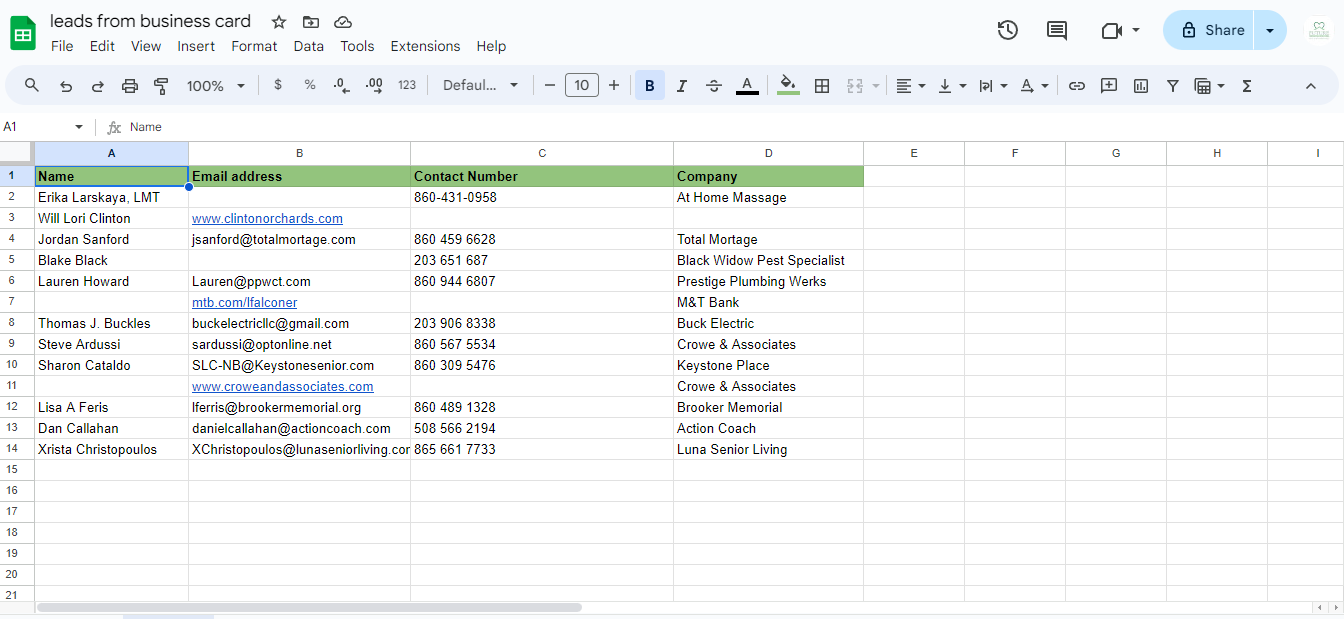Insert a chart

(x=1141, y=86)
